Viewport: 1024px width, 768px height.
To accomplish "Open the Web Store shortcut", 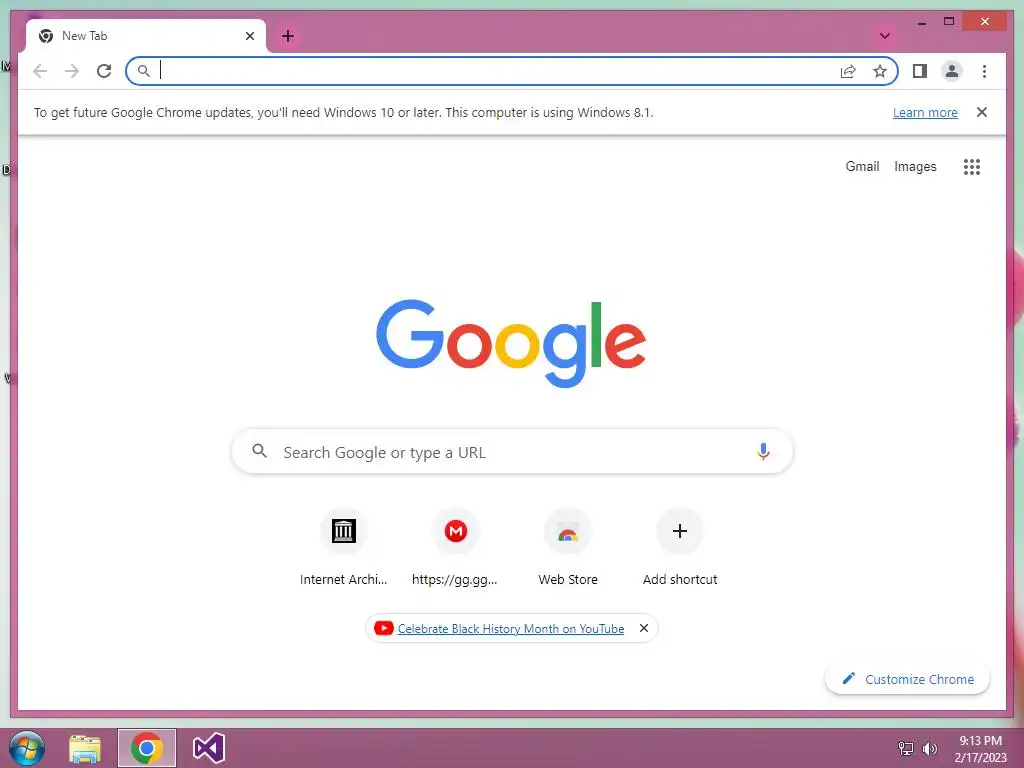I will [x=568, y=547].
